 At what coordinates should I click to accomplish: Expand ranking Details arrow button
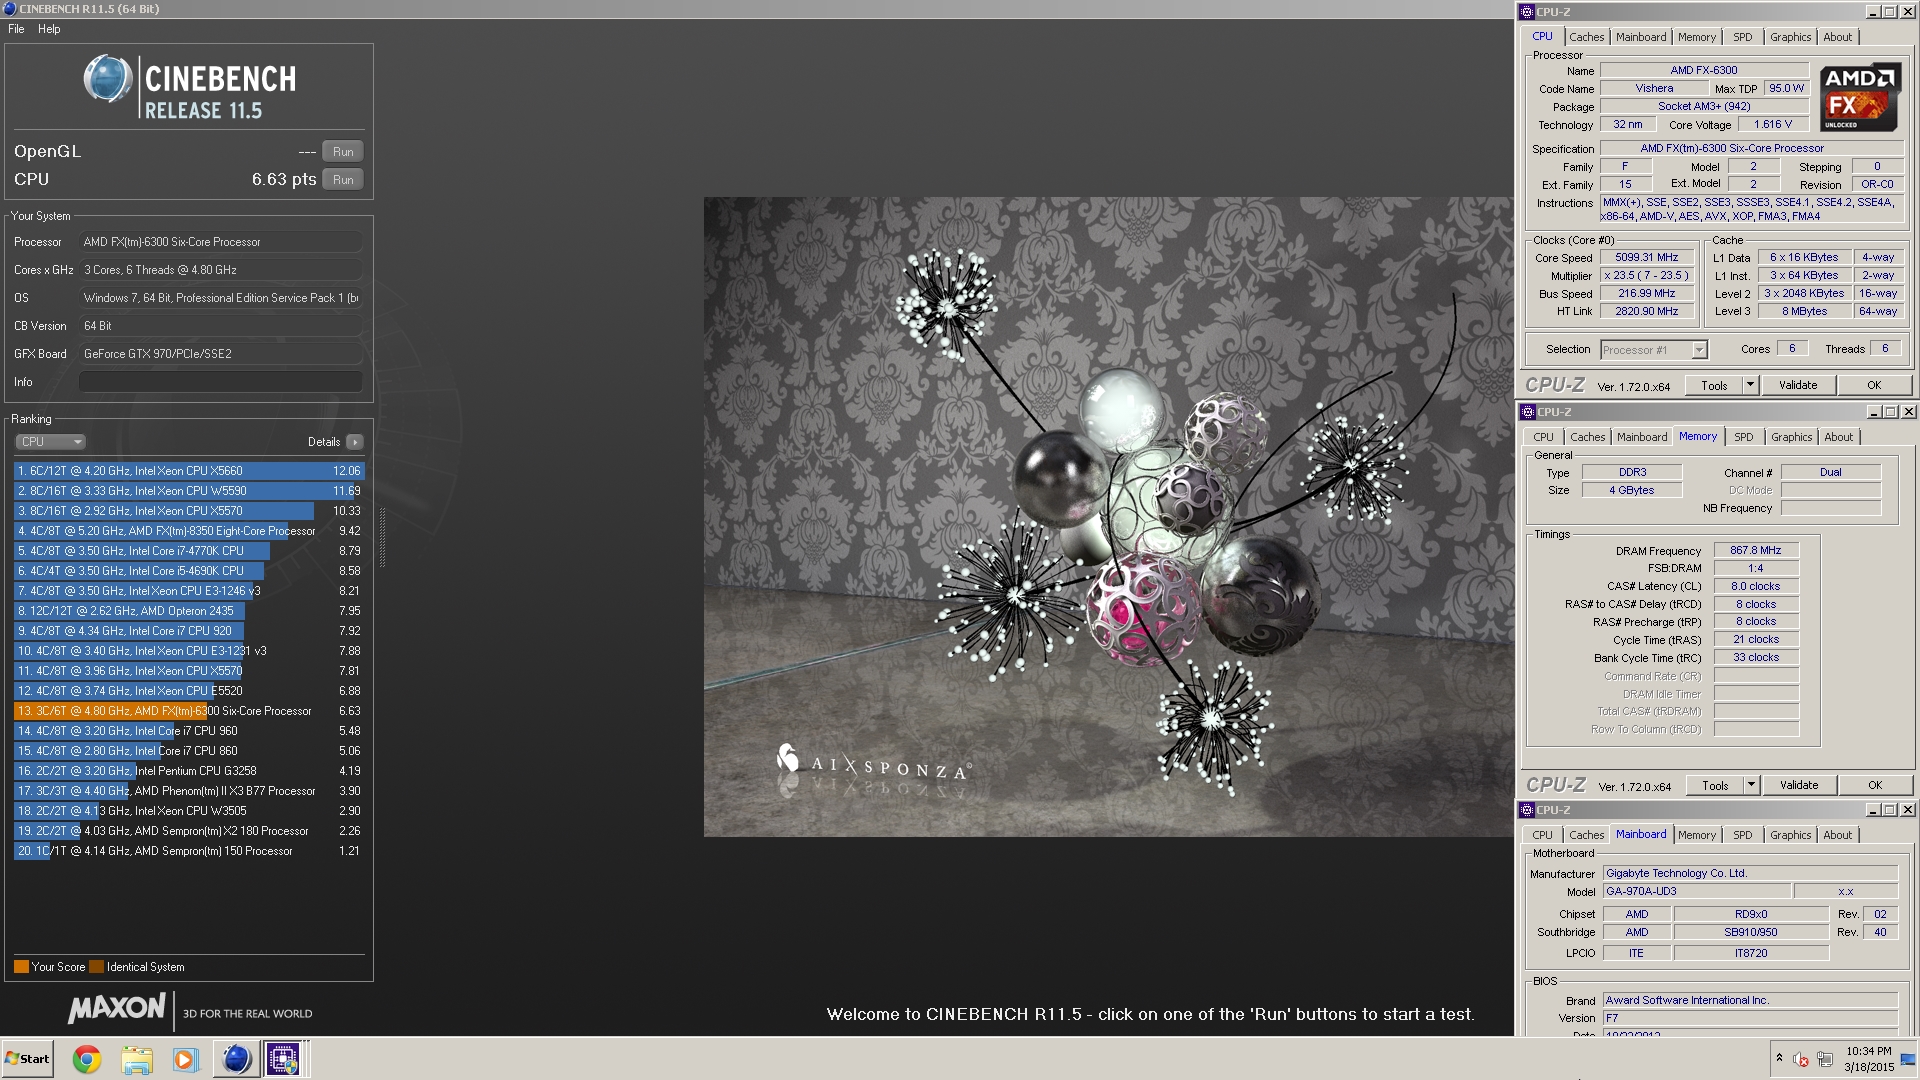click(355, 442)
